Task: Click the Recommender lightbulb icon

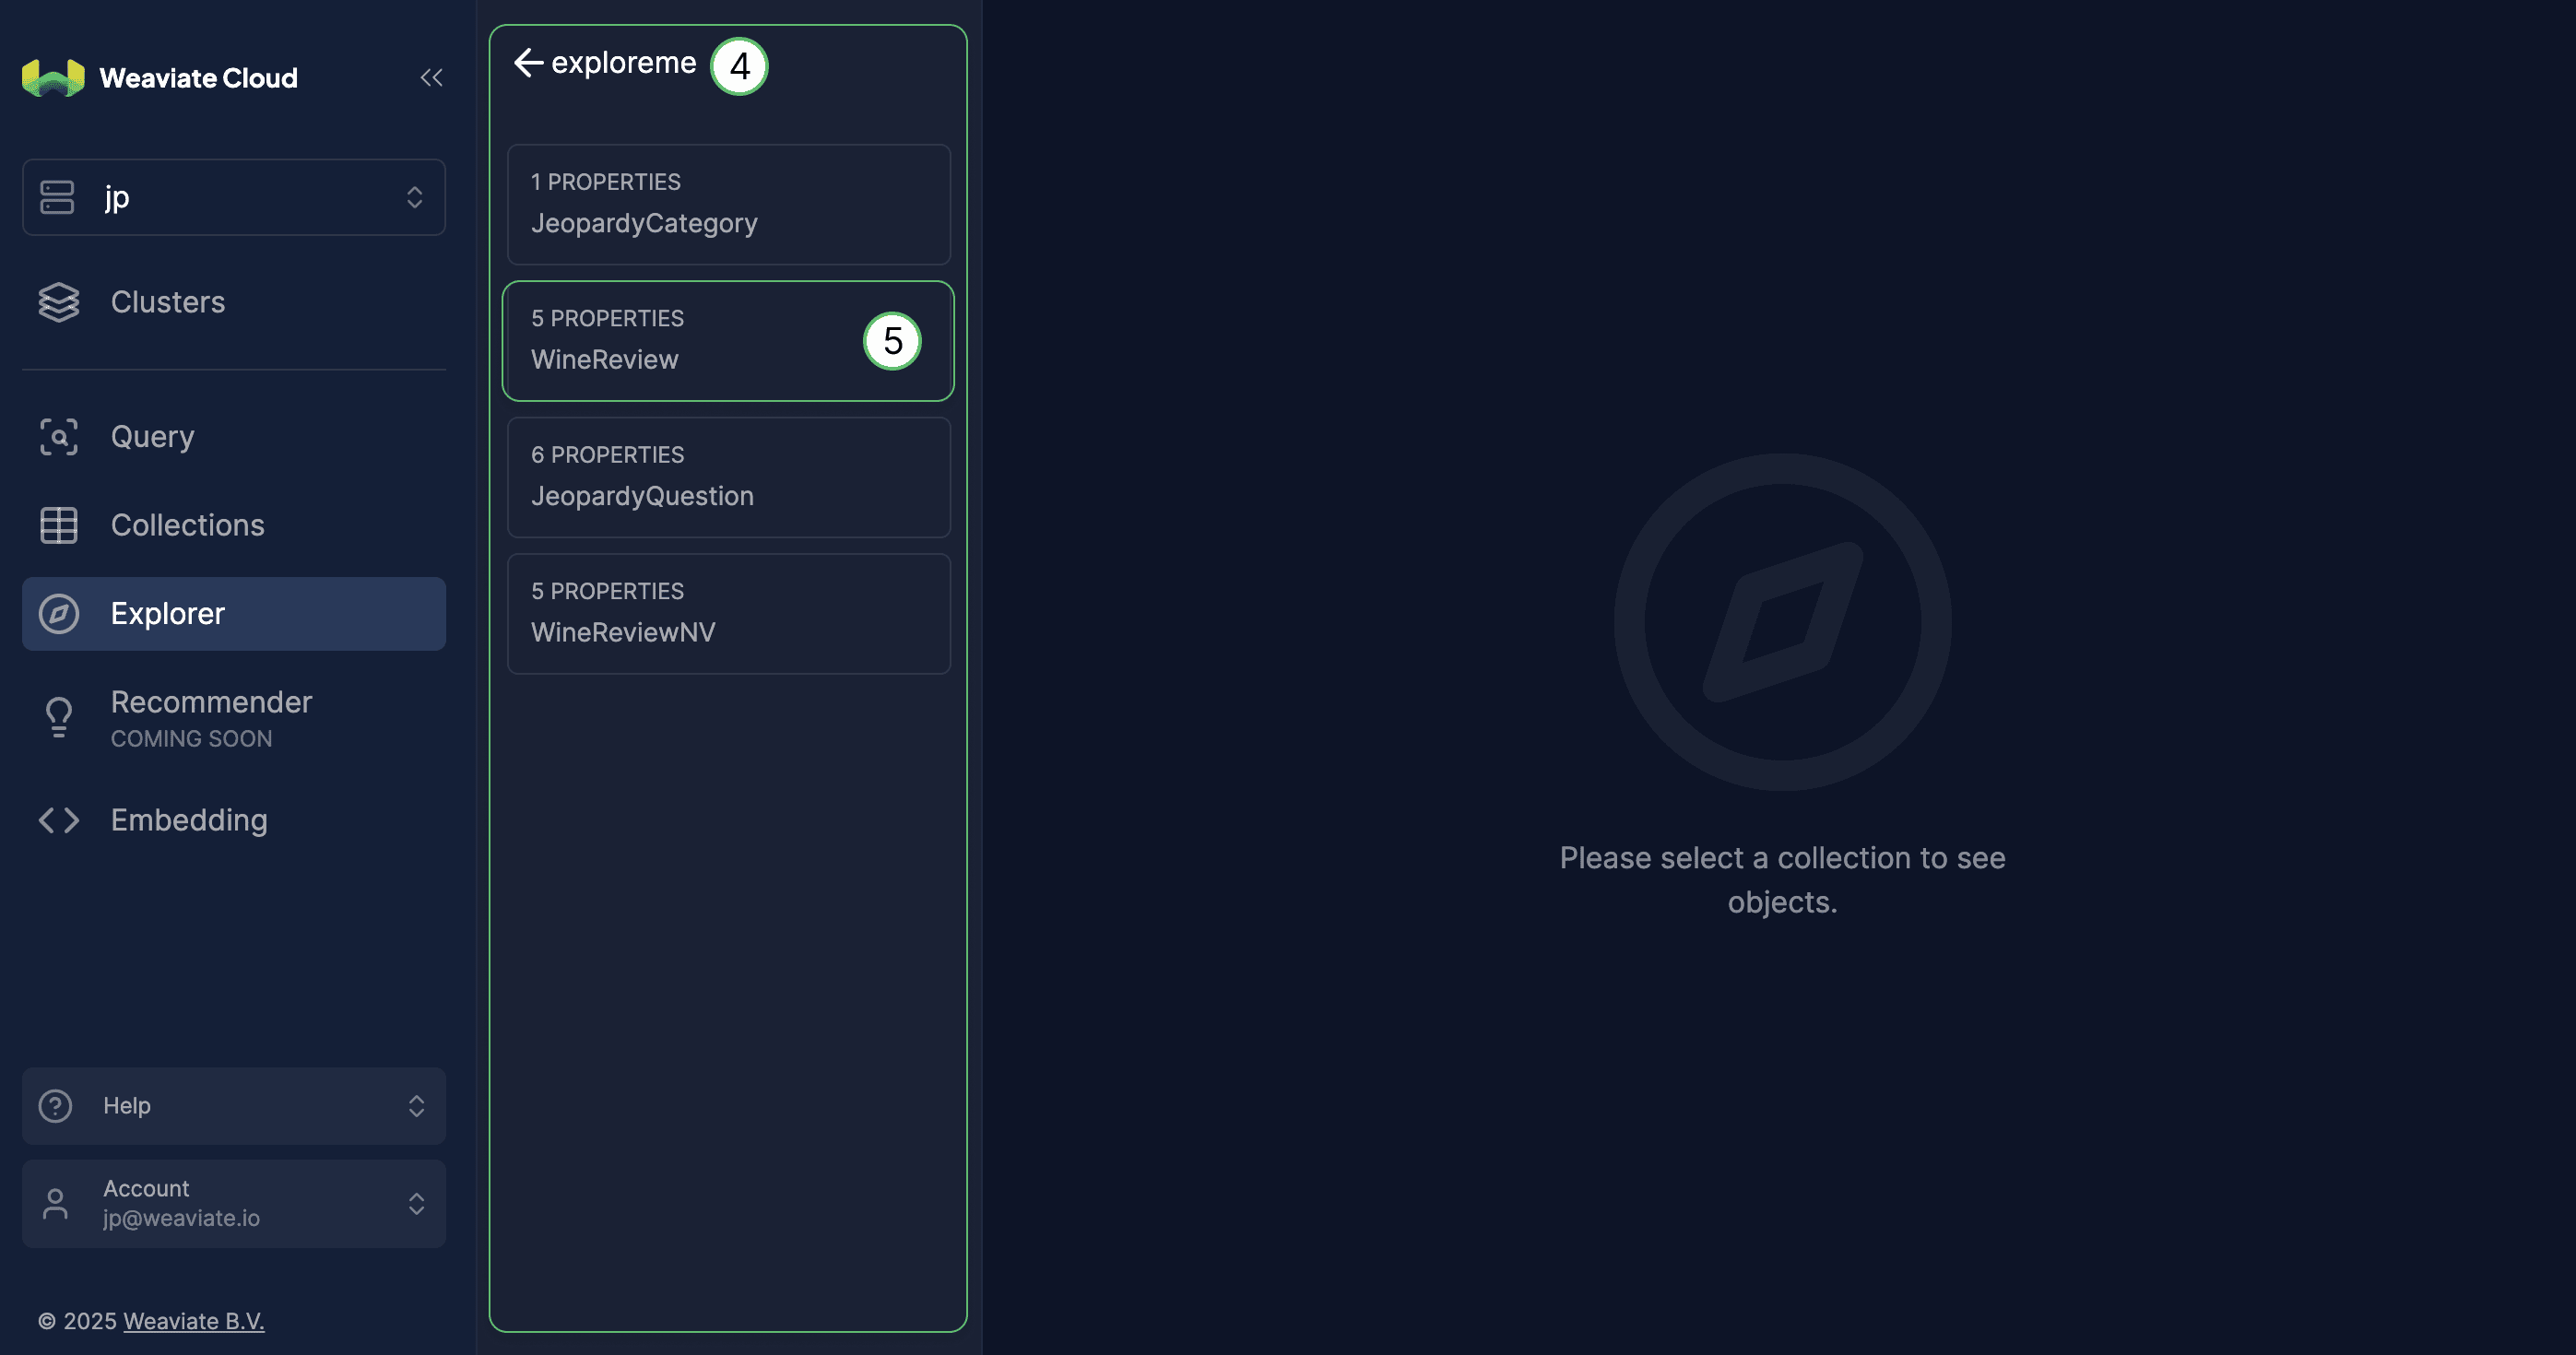Action: [x=59, y=718]
